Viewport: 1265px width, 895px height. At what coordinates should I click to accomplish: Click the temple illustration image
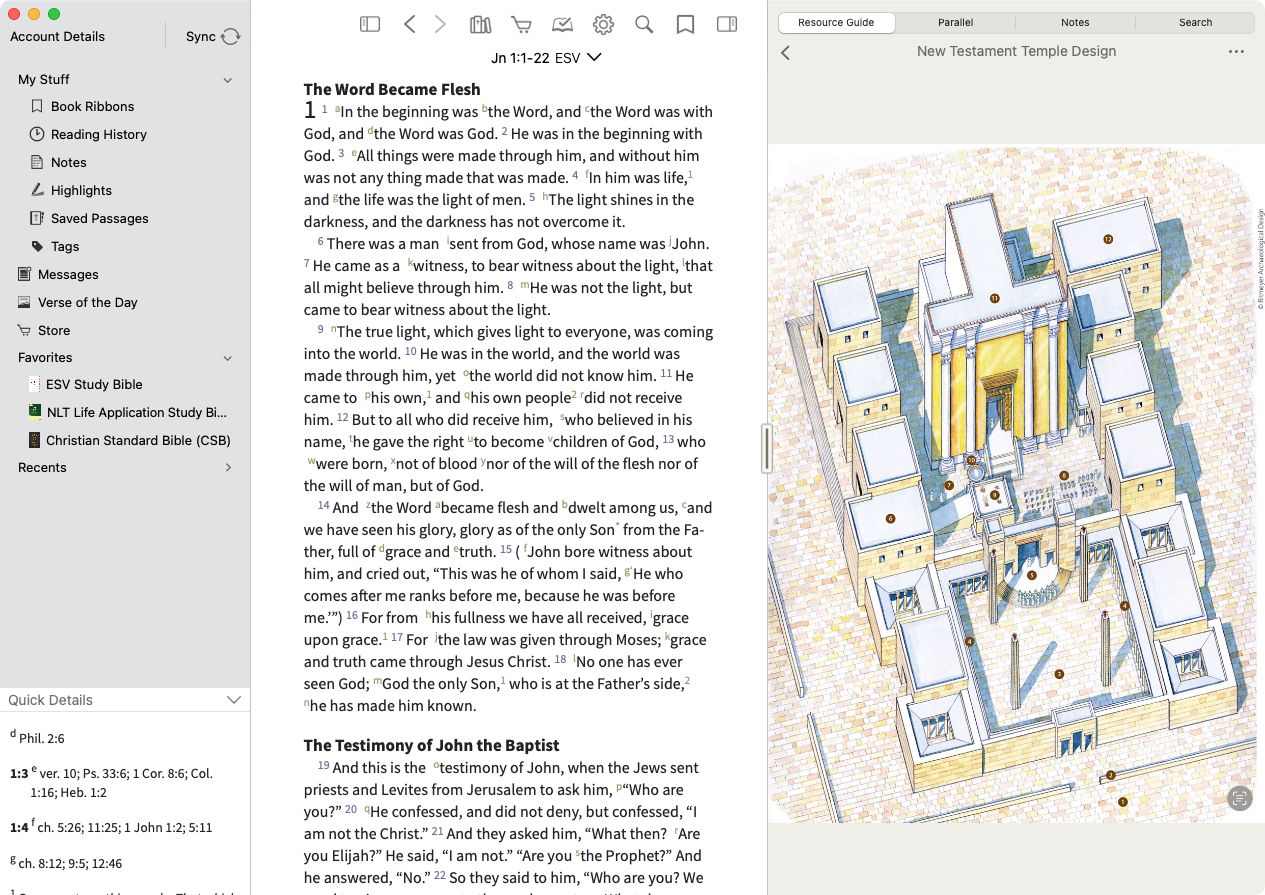pos(1016,483)
